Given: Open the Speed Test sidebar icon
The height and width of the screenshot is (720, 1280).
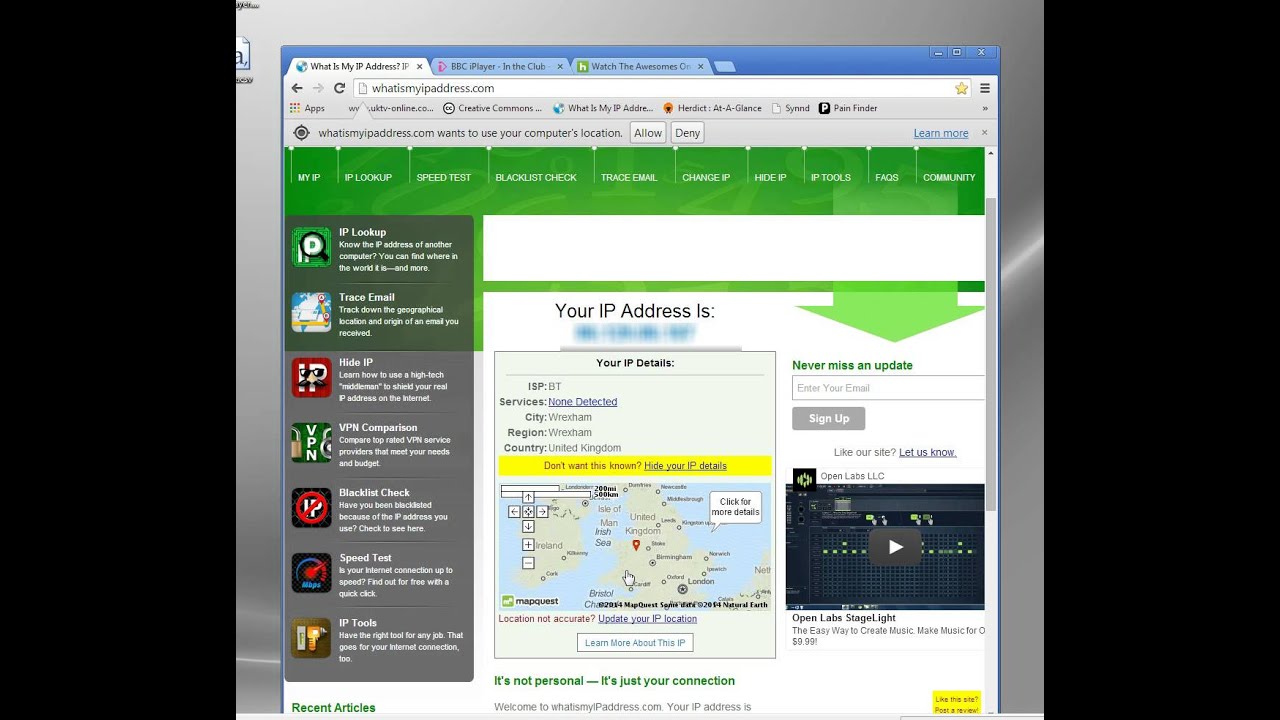Looking at the screenshot, I should coord(311,573).
